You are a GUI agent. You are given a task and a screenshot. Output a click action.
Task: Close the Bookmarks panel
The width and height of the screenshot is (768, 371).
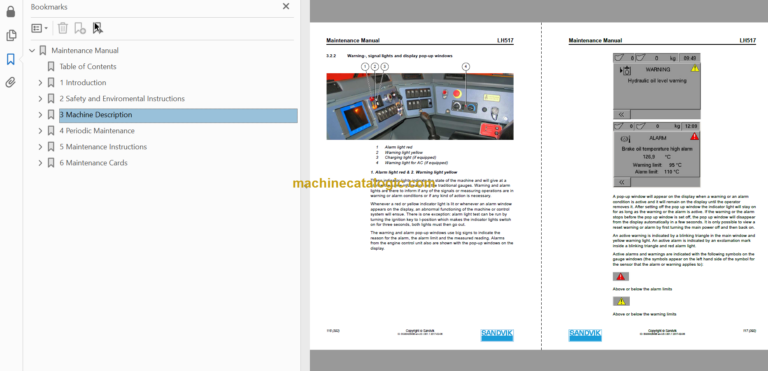(x=286, y=6)
